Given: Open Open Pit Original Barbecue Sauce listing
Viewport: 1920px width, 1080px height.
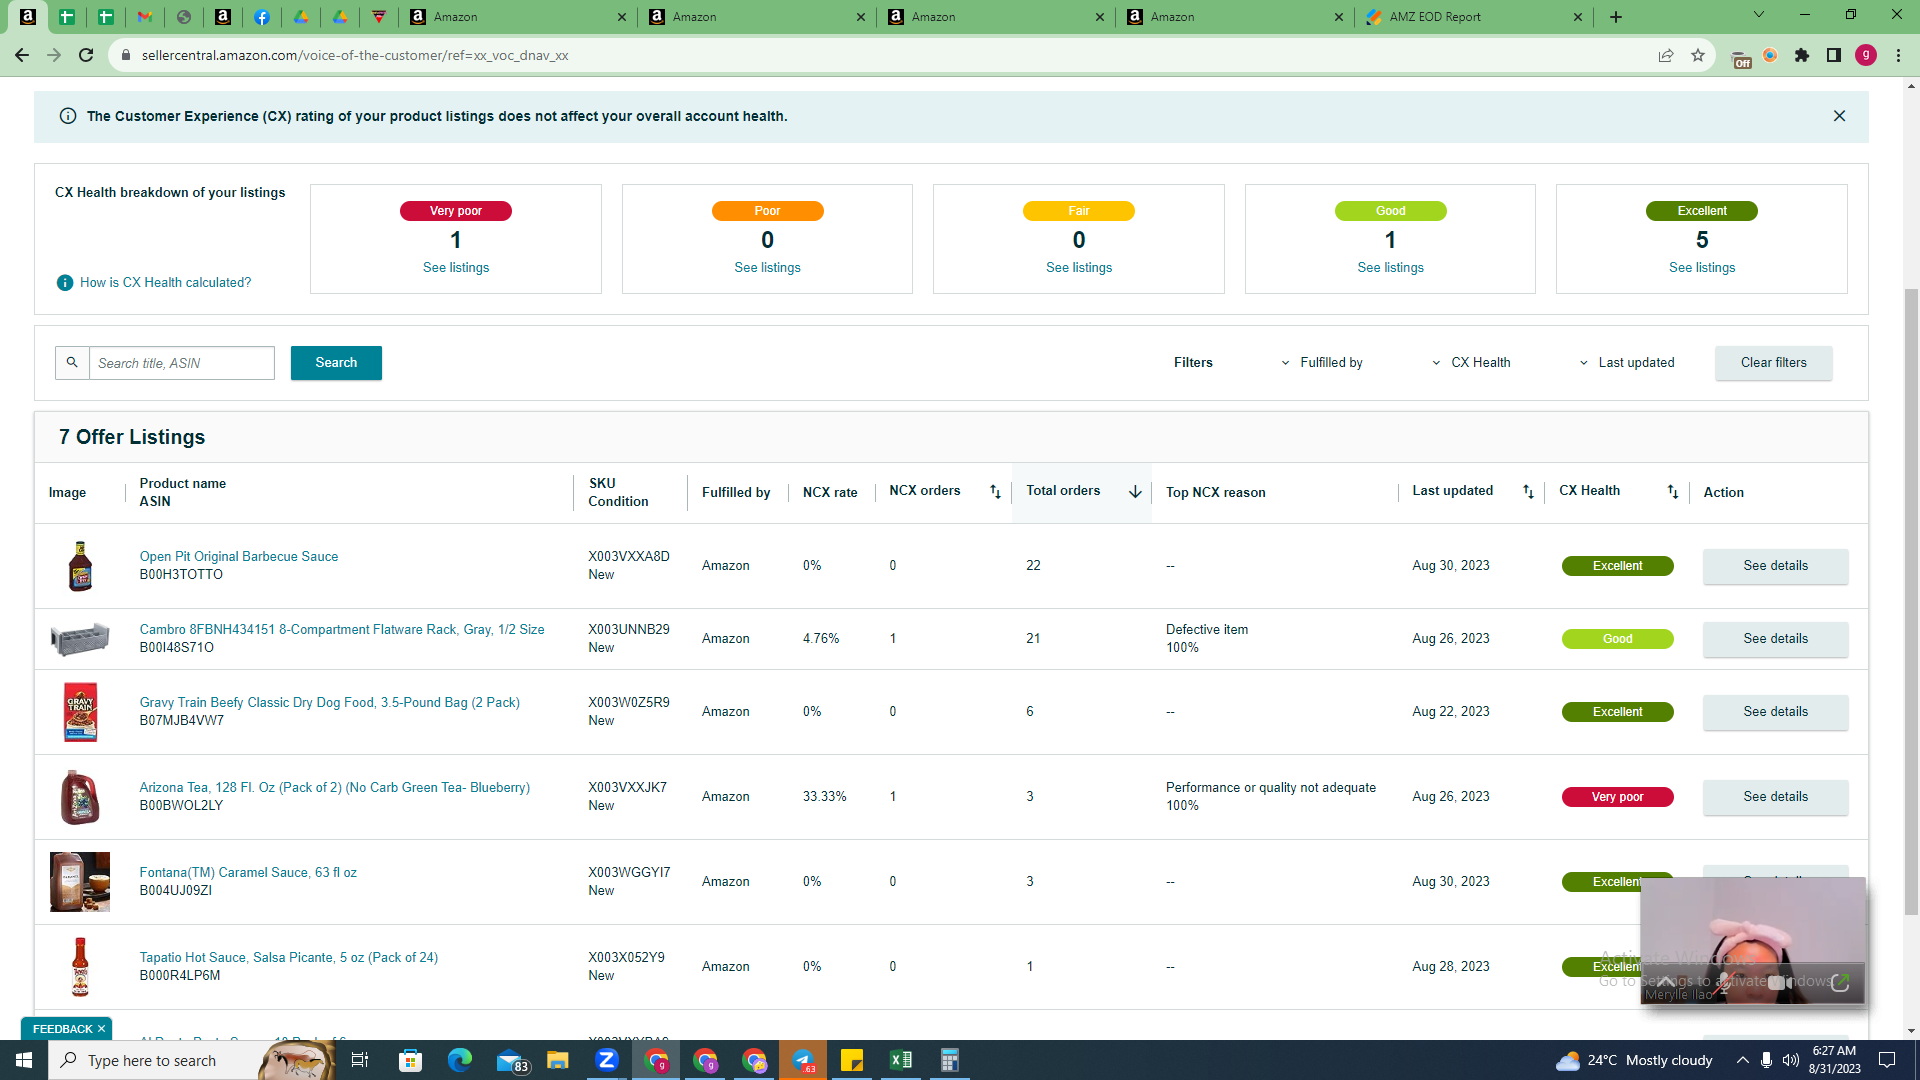Looking at the screenshot, I should click(x=239, y=557).
